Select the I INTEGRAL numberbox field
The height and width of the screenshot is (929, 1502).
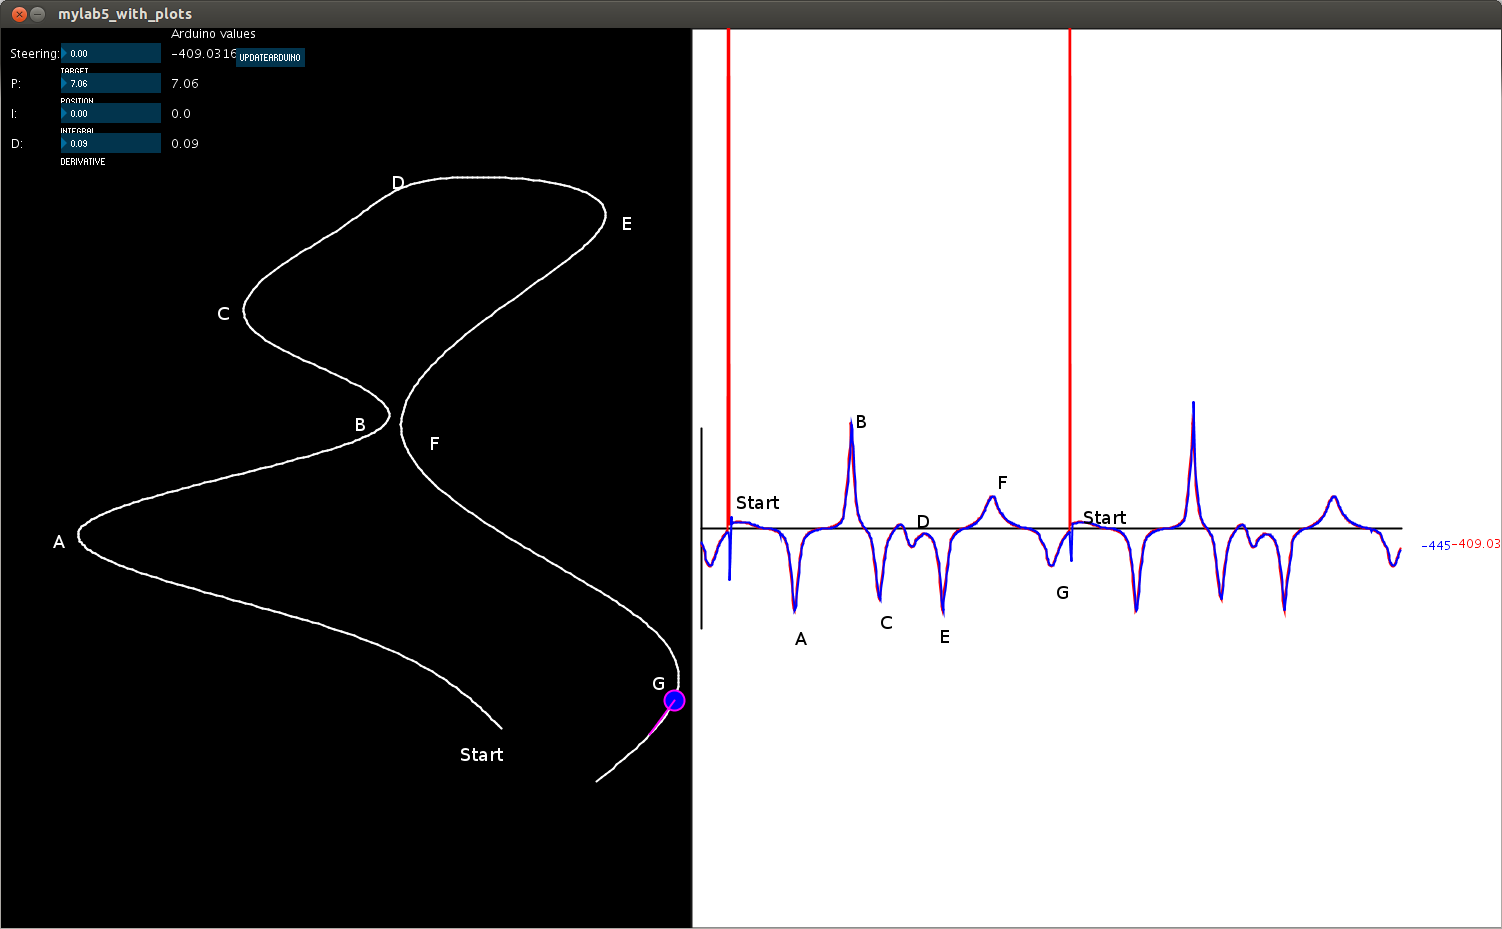tap(111, 113)
